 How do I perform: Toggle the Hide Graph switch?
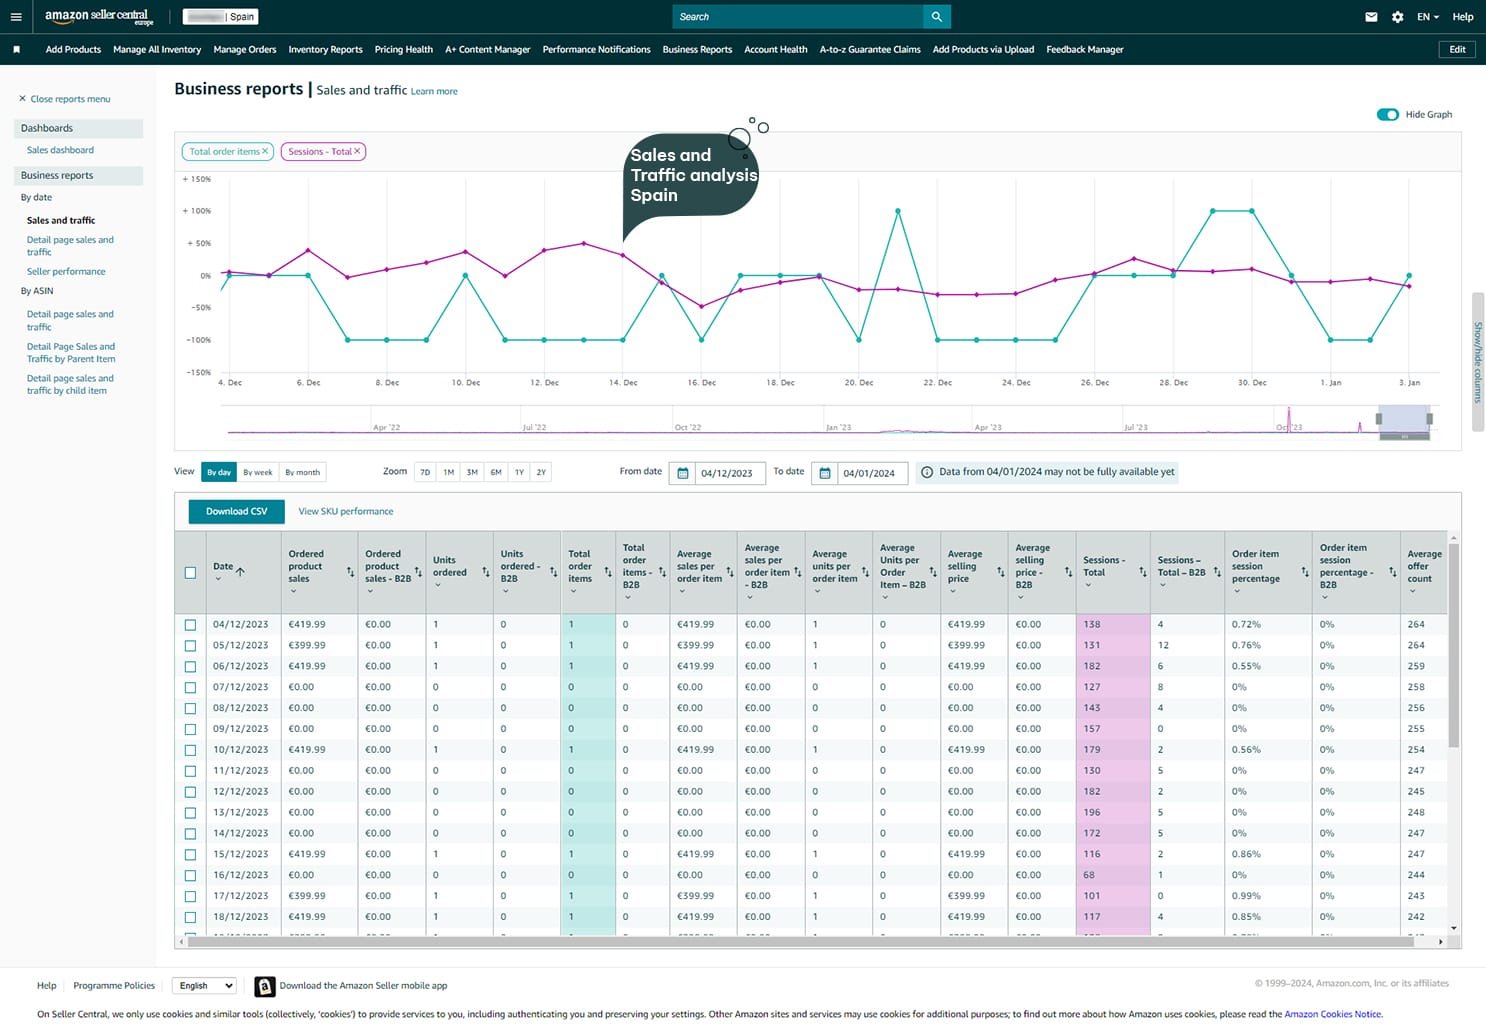tap(1387, 114)
